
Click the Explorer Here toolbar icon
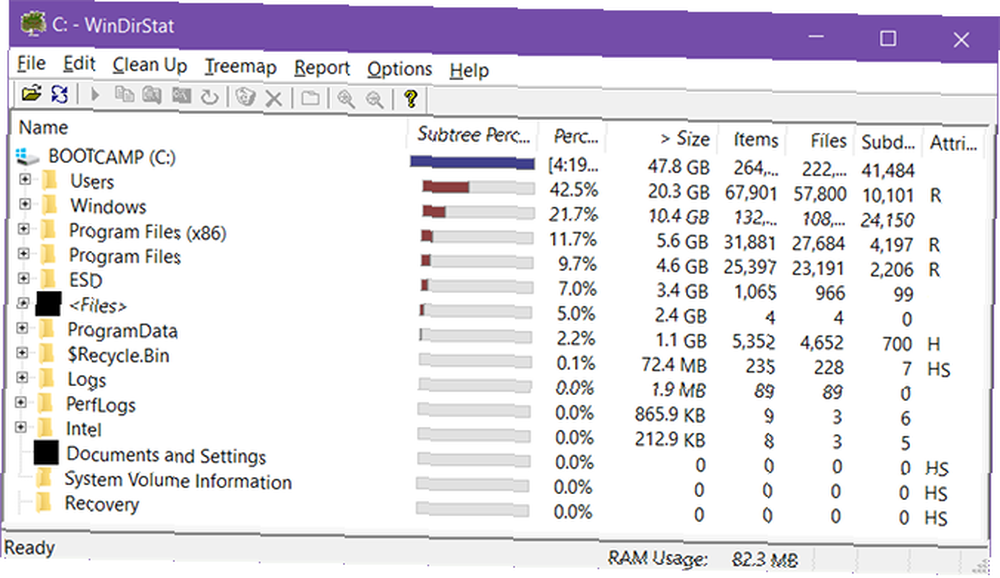[152, 96]
